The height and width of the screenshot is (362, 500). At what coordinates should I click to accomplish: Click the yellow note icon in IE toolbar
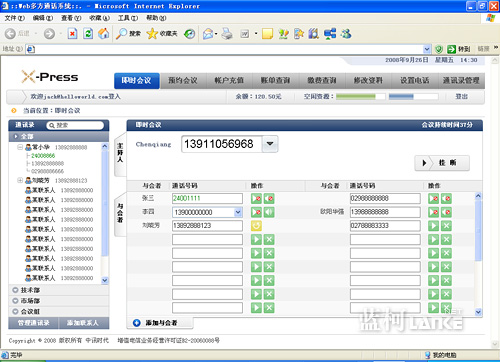coord(267,33)
